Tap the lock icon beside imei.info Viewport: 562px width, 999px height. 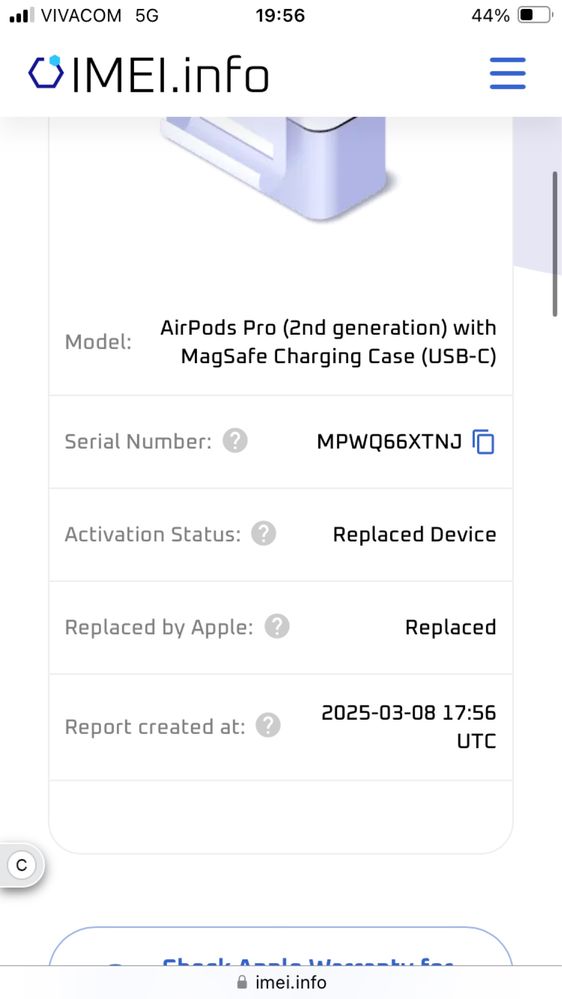[x=242, y=982]
